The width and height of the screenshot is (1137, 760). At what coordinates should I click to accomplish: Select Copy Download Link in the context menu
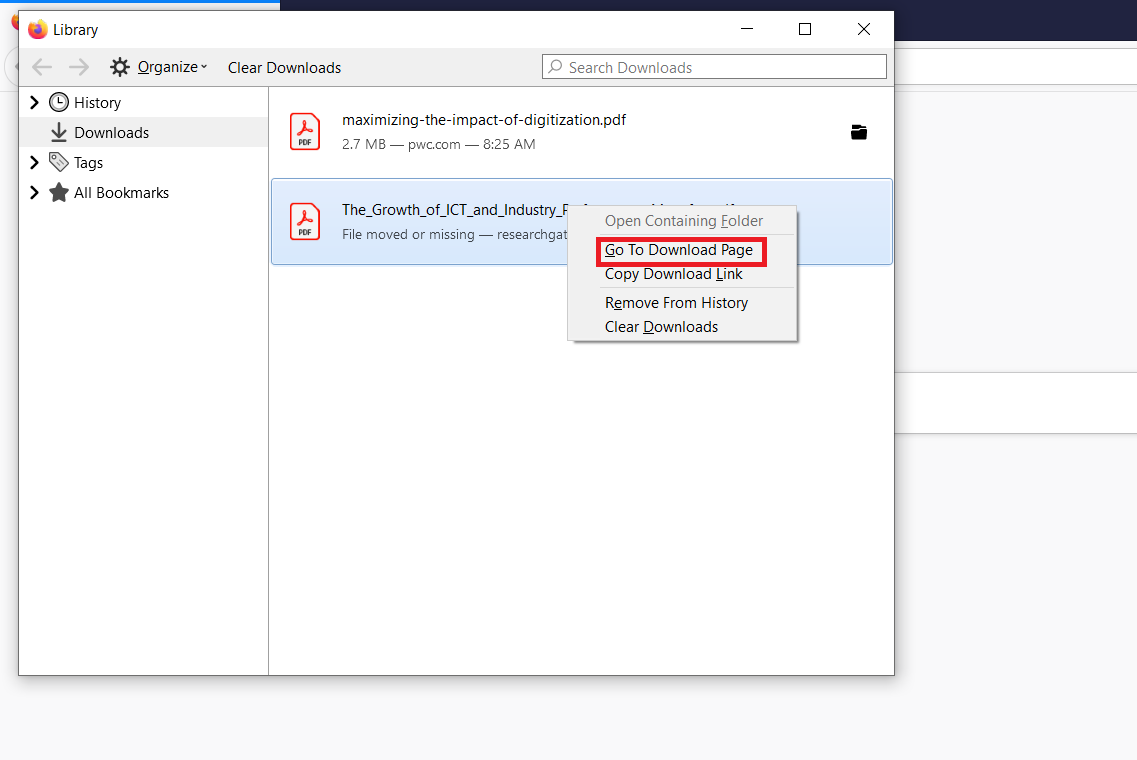coord(673,274)
